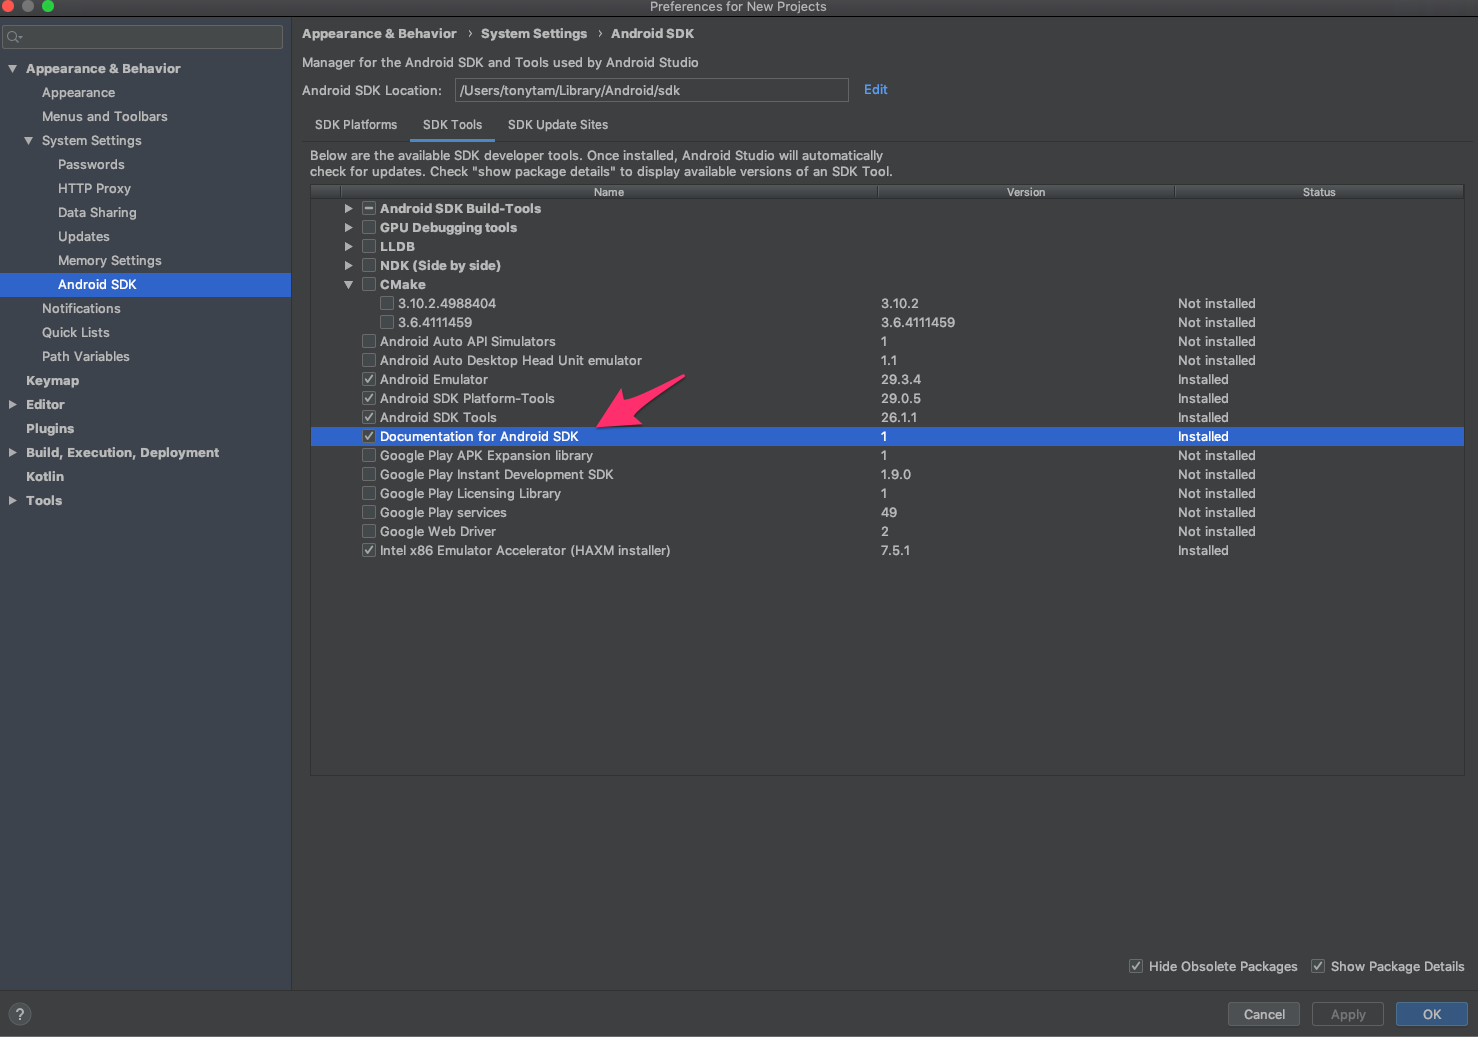Expand Build, Execution, Deployment section
Viewport: 1478px width, 1037px height.
[13, 452]
